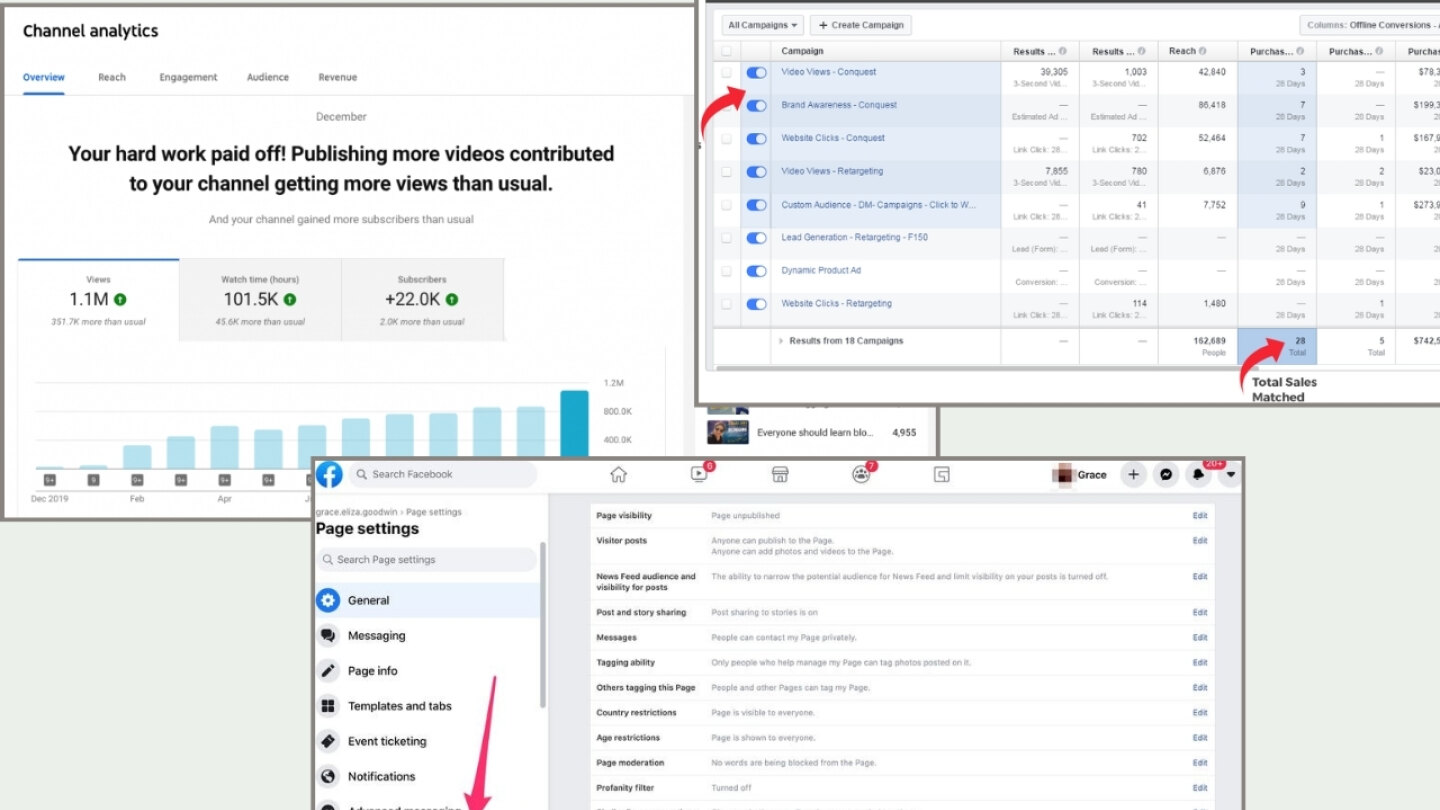This screenshot has width=1440, height=810.
Task: Click the pencil icon beside Page info
Action: 328,671
